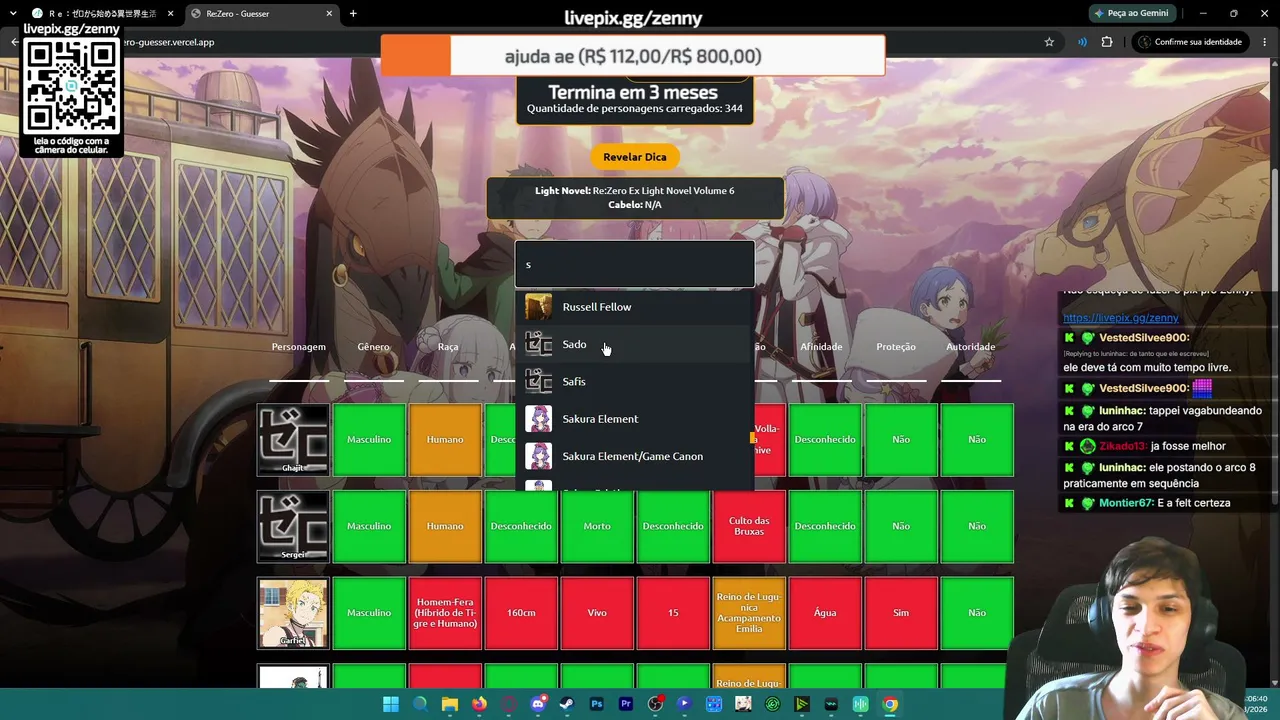Click the Ghajit character portrait

click(x=293, y=440)
